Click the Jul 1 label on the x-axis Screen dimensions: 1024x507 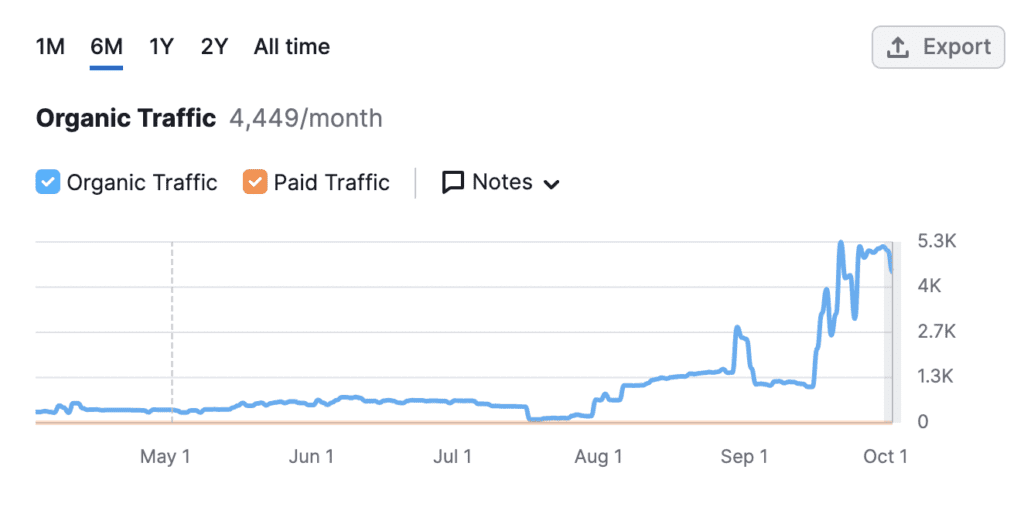[x=453, y=457]
